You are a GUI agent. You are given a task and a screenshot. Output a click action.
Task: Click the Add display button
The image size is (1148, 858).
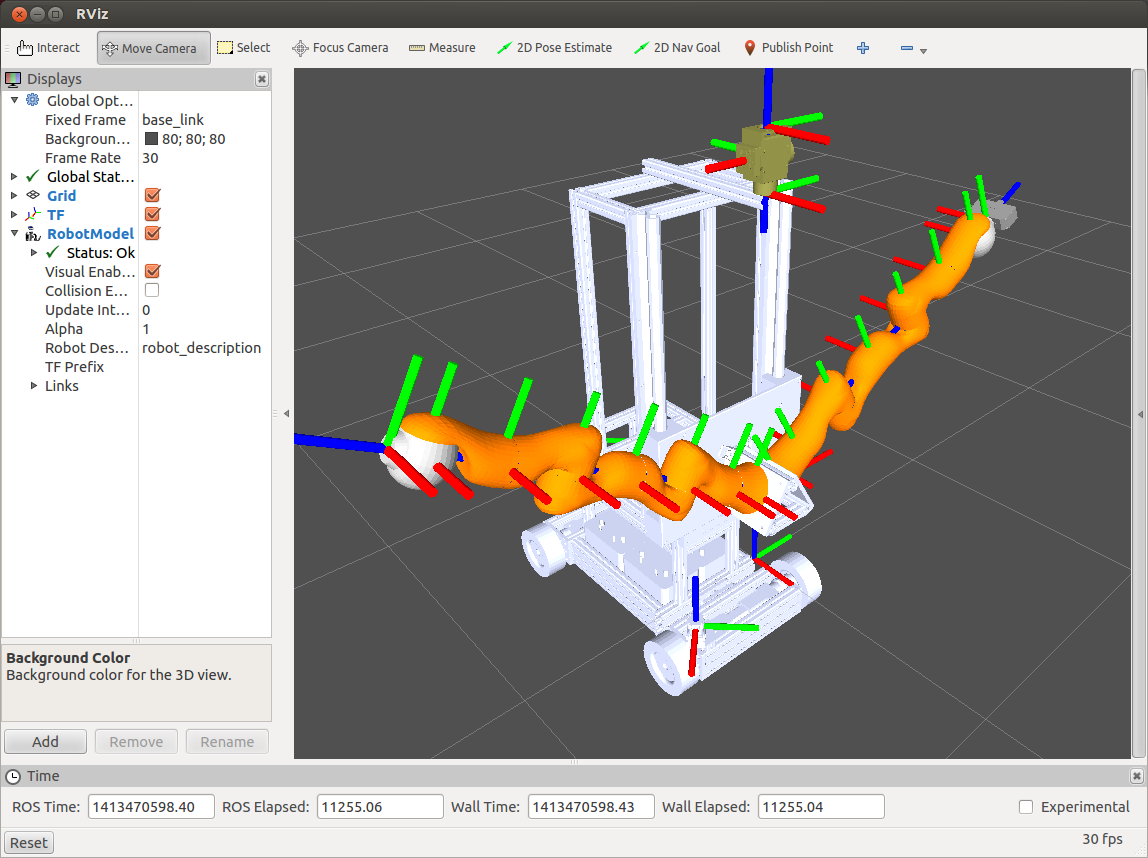click(x=45, y=742)
